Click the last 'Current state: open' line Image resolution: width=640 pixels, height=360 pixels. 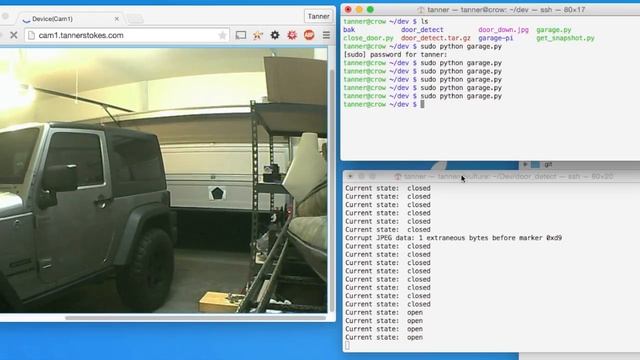[x=384, y=338]
